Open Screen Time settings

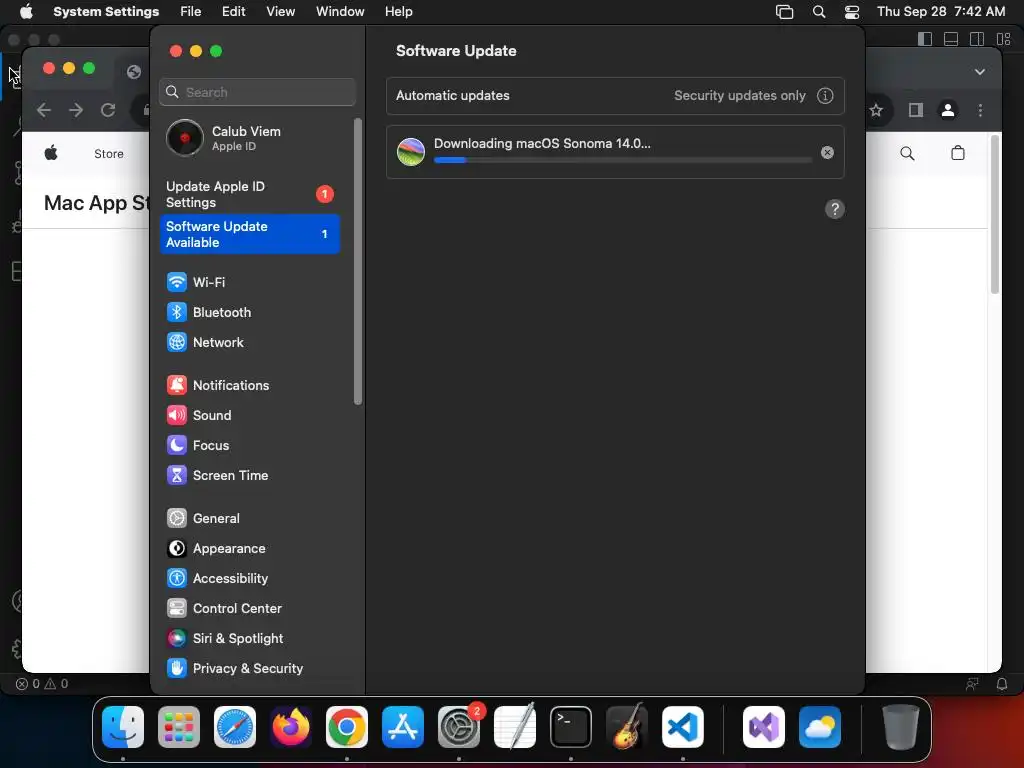249,475
